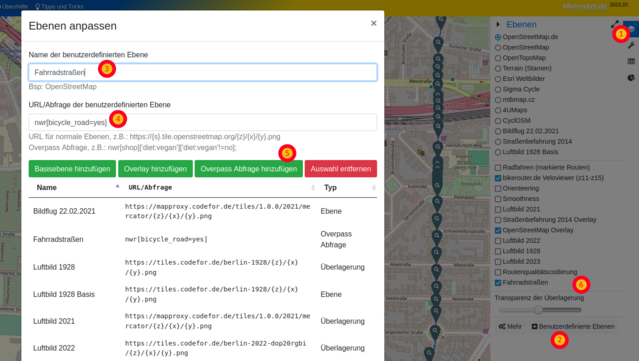Enable Orienteering overlay

(x=498, y=189)
